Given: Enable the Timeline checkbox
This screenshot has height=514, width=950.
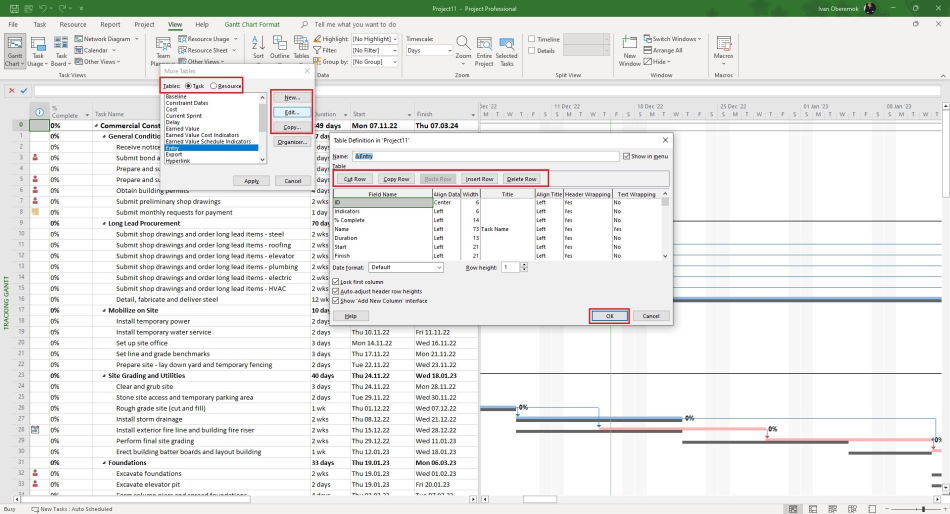Looking at the screenshot, I should coord(531,39).
